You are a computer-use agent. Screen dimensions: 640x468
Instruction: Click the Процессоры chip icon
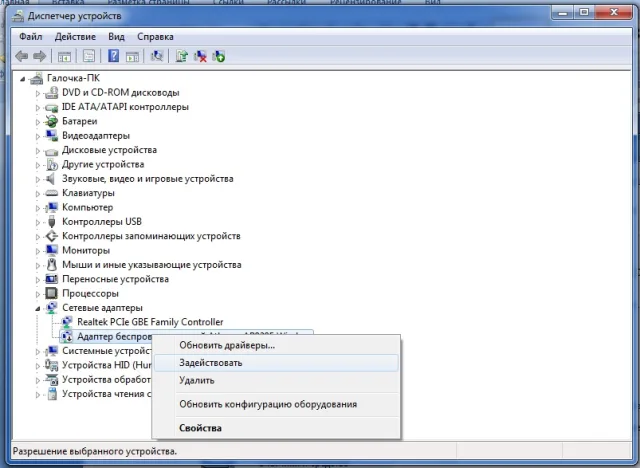(51, 293)
